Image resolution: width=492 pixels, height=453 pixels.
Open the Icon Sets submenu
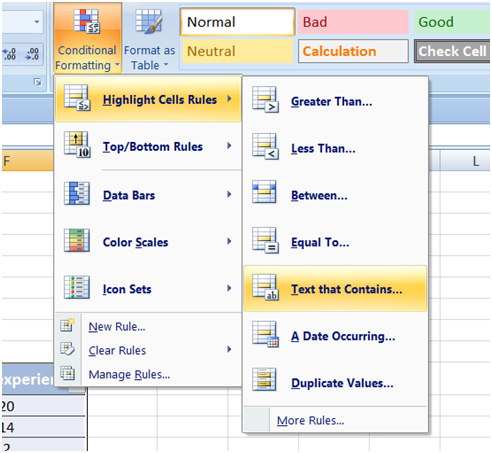148,289
